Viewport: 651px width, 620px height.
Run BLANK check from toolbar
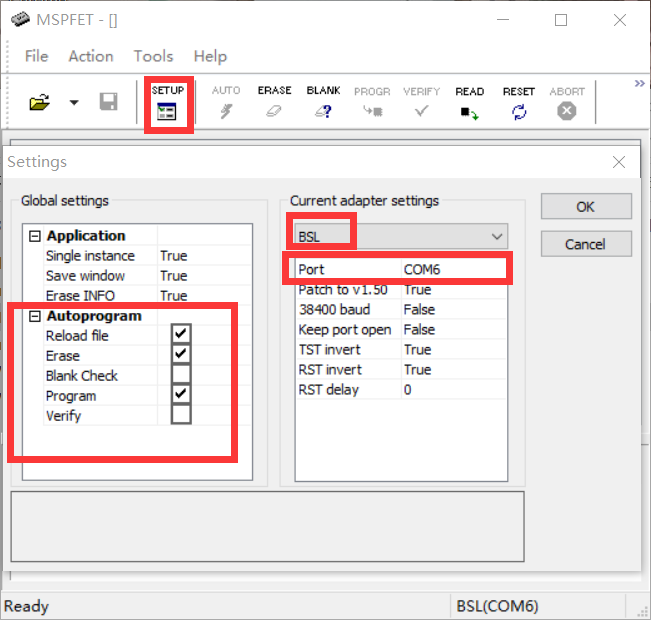pos(323,103)
